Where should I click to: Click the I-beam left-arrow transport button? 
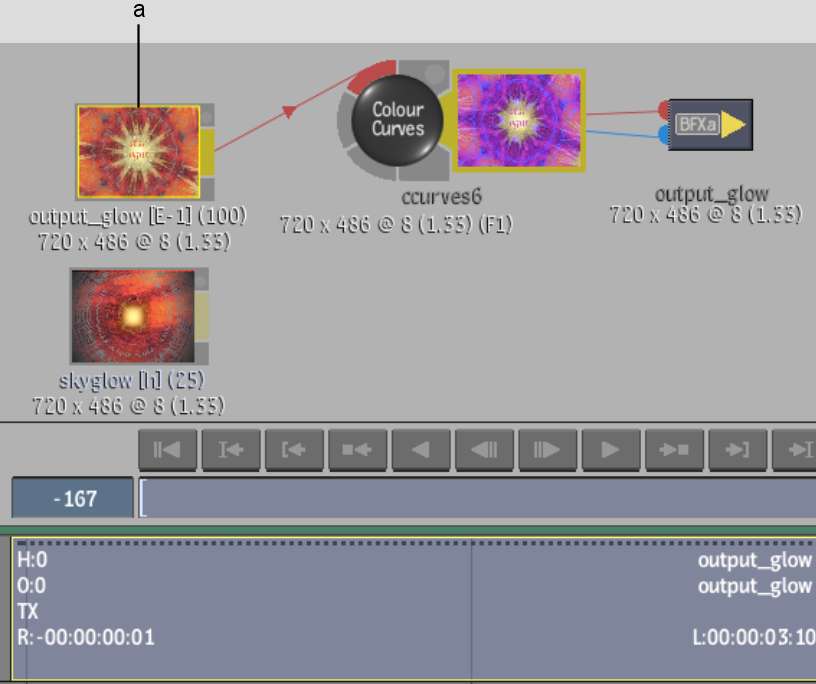point(231,450)
